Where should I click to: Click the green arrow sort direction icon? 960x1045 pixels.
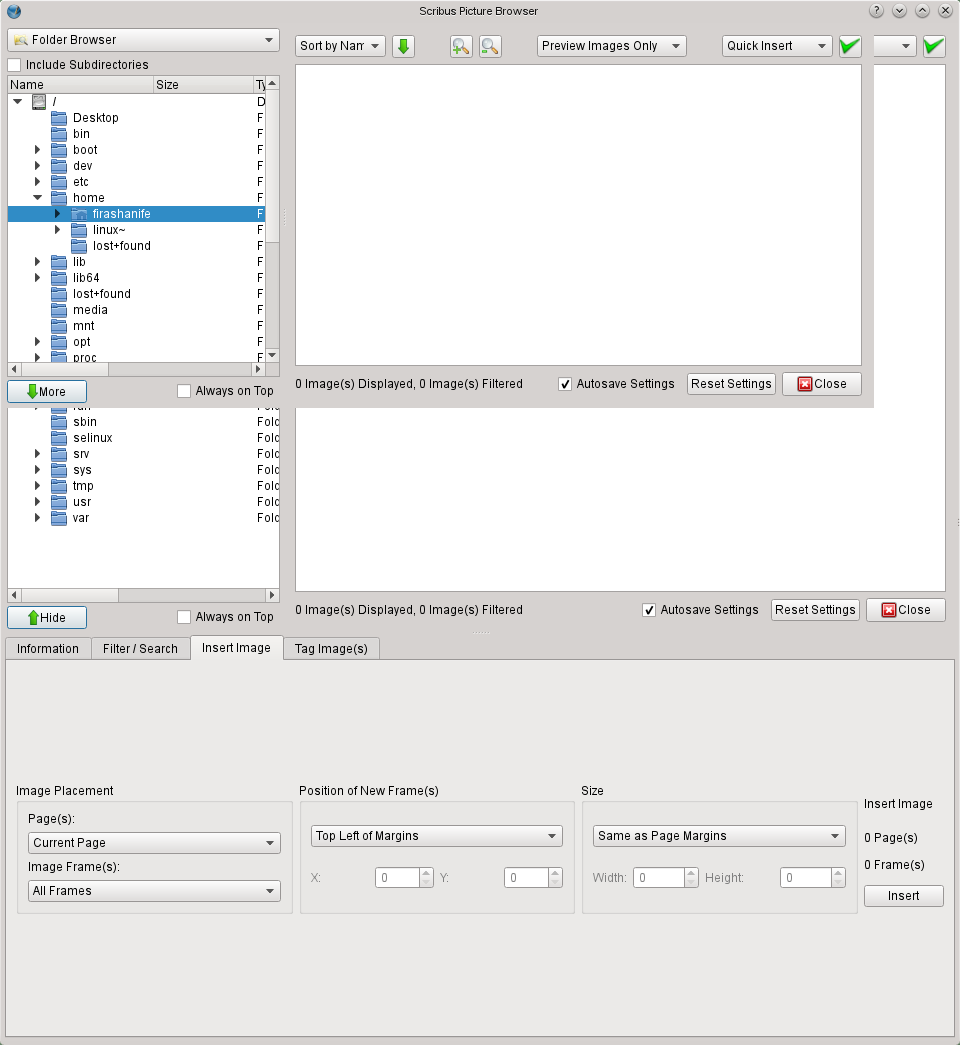point(403,46)
